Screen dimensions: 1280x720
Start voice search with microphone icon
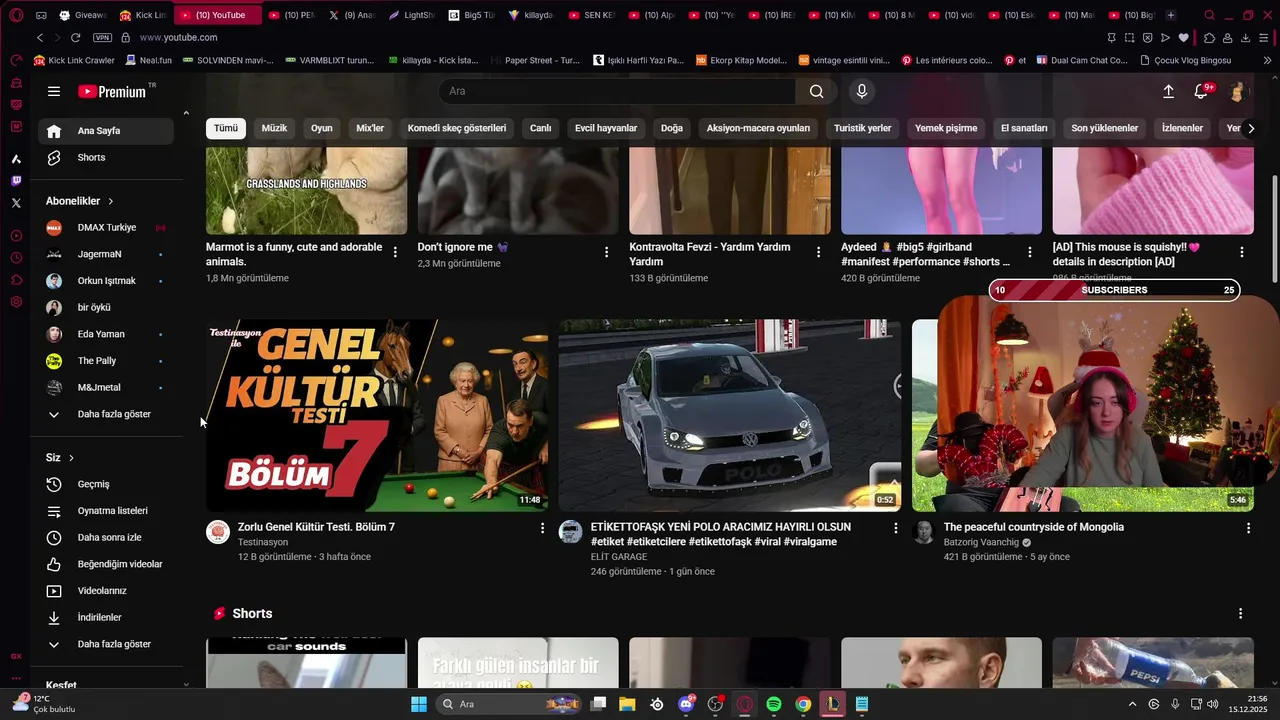[862, 91]
